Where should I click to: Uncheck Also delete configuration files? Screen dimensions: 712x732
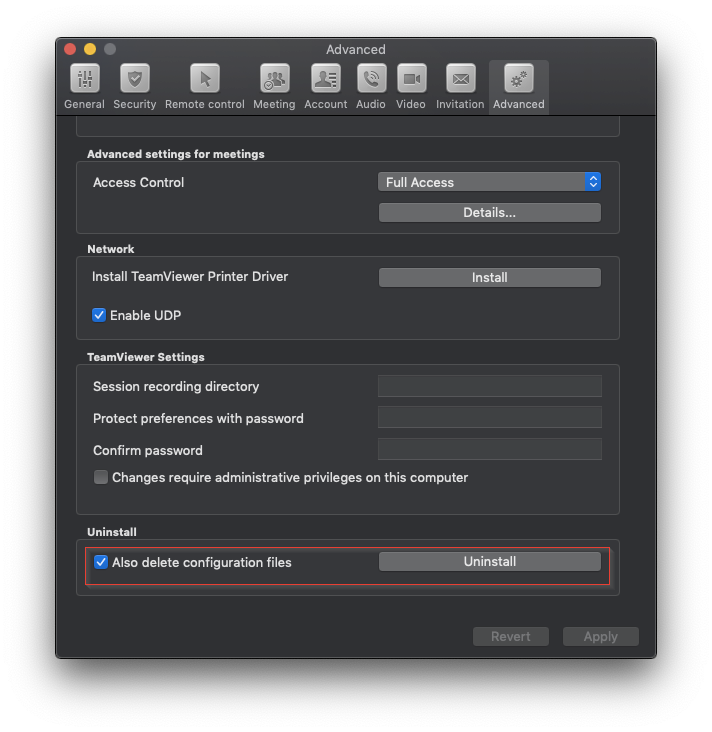[x=101, y=562]
